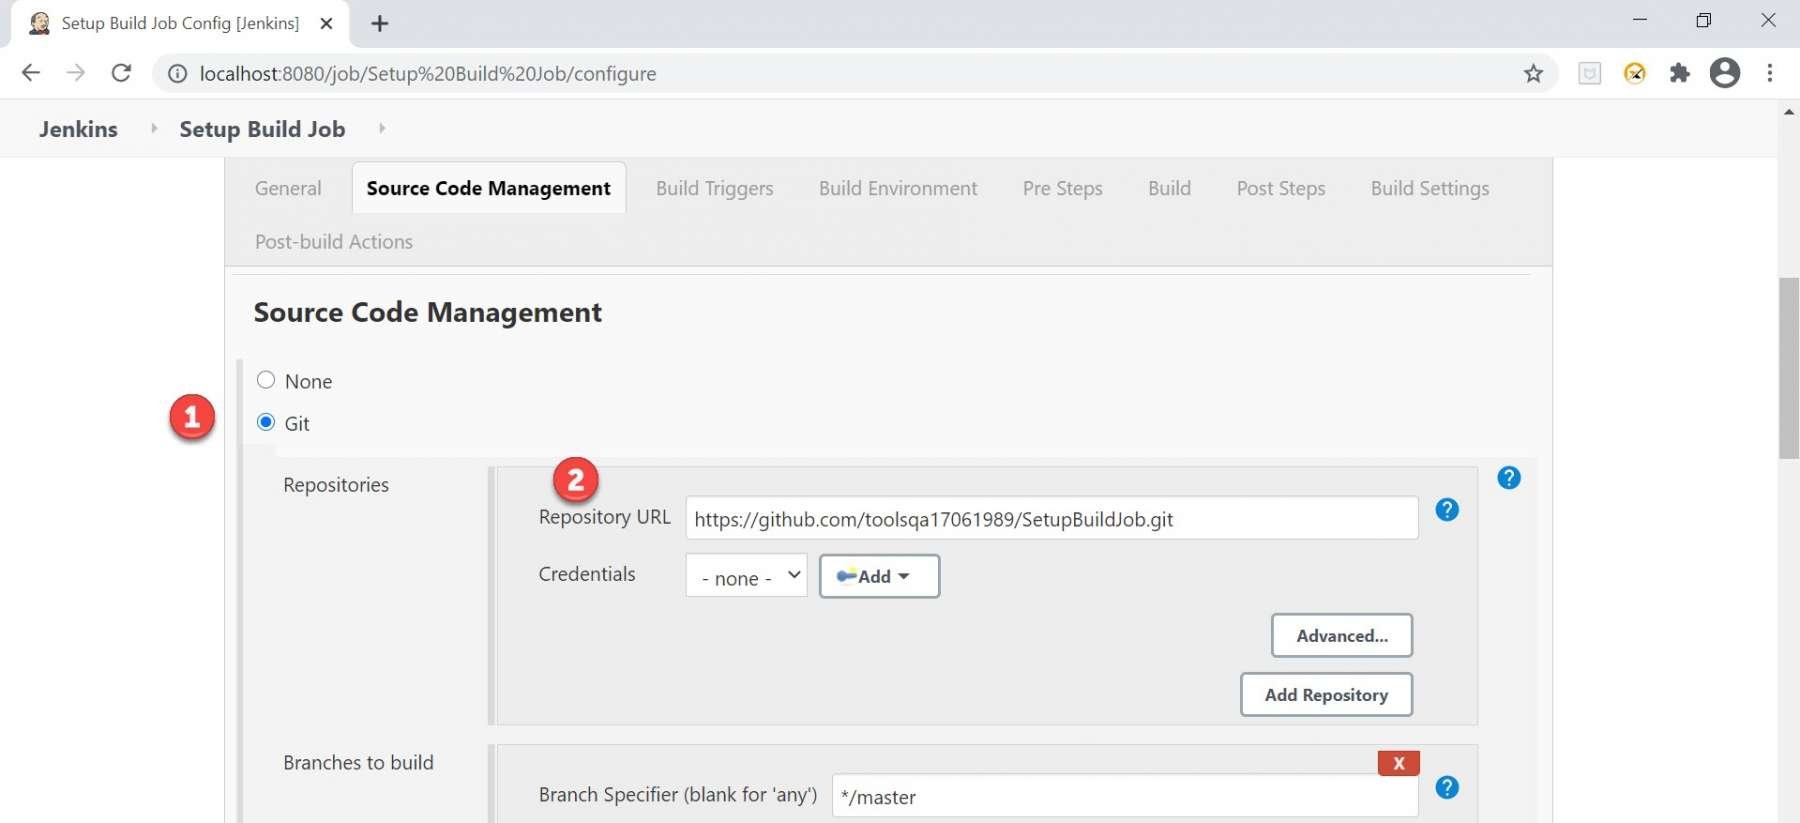1800x823 pixels.
Task: Open the browser extensions puzzle icon
Action: (1680, 73)
